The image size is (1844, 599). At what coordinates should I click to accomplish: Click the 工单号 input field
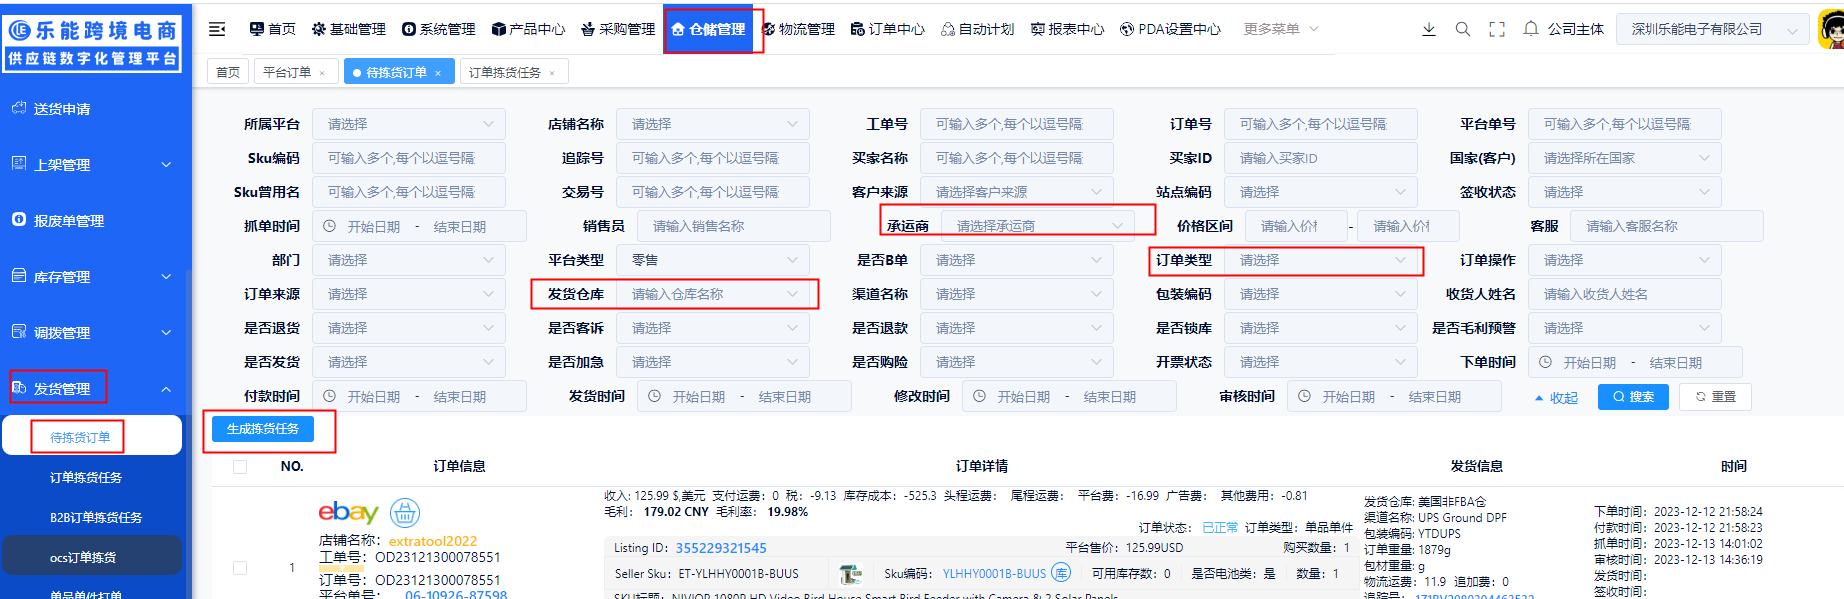click(x=1015, y=124)
